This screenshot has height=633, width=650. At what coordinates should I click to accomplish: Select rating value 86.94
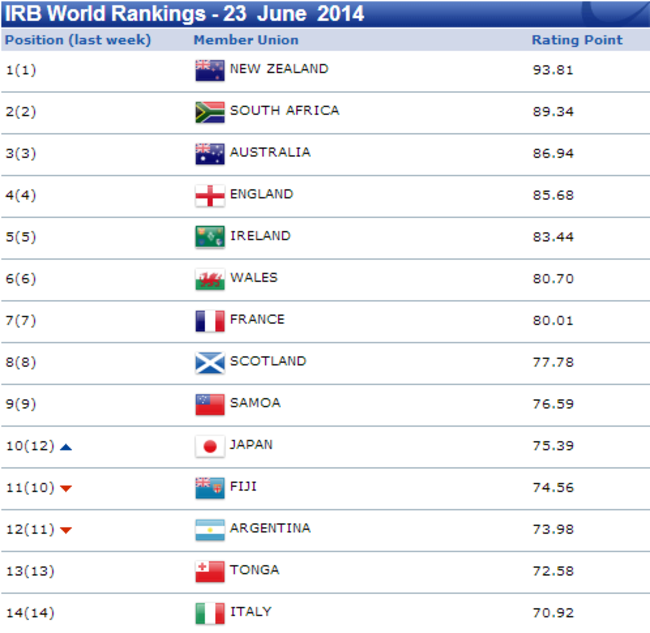pyautogui.click(x=553, y=153)
